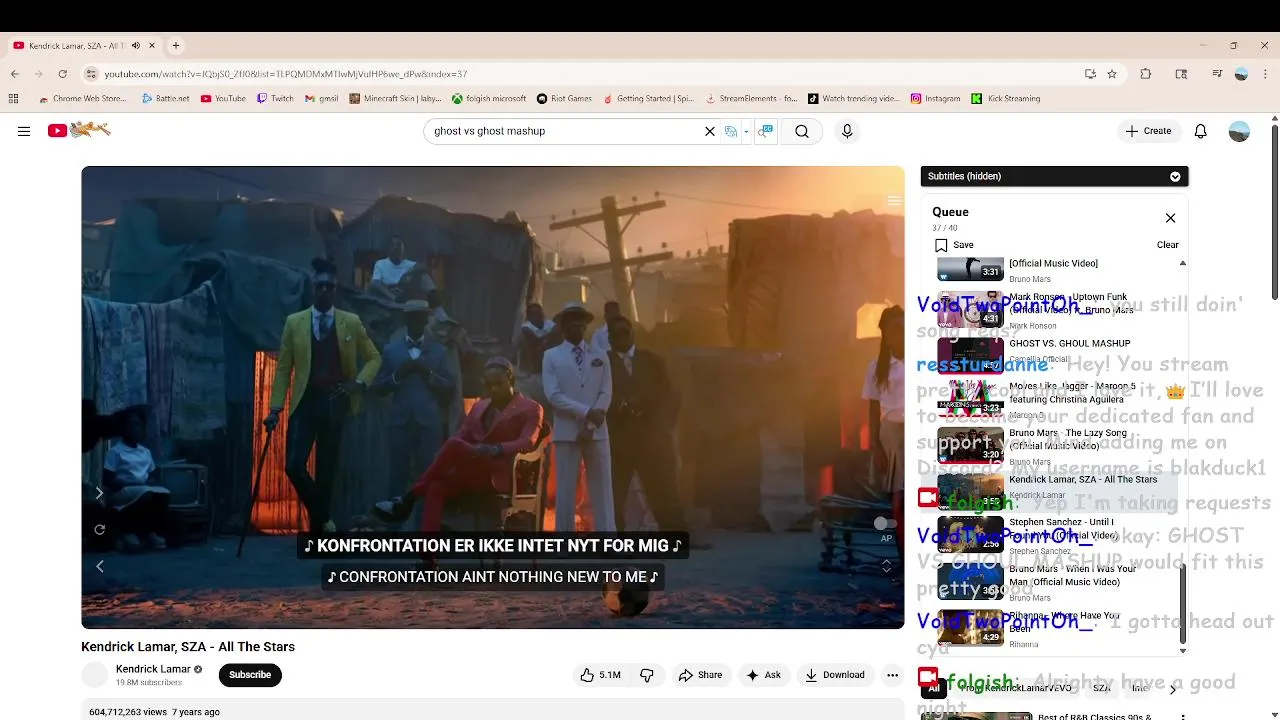Open the notifications bell
The image size is (1280, 720).
[1201, 131]
